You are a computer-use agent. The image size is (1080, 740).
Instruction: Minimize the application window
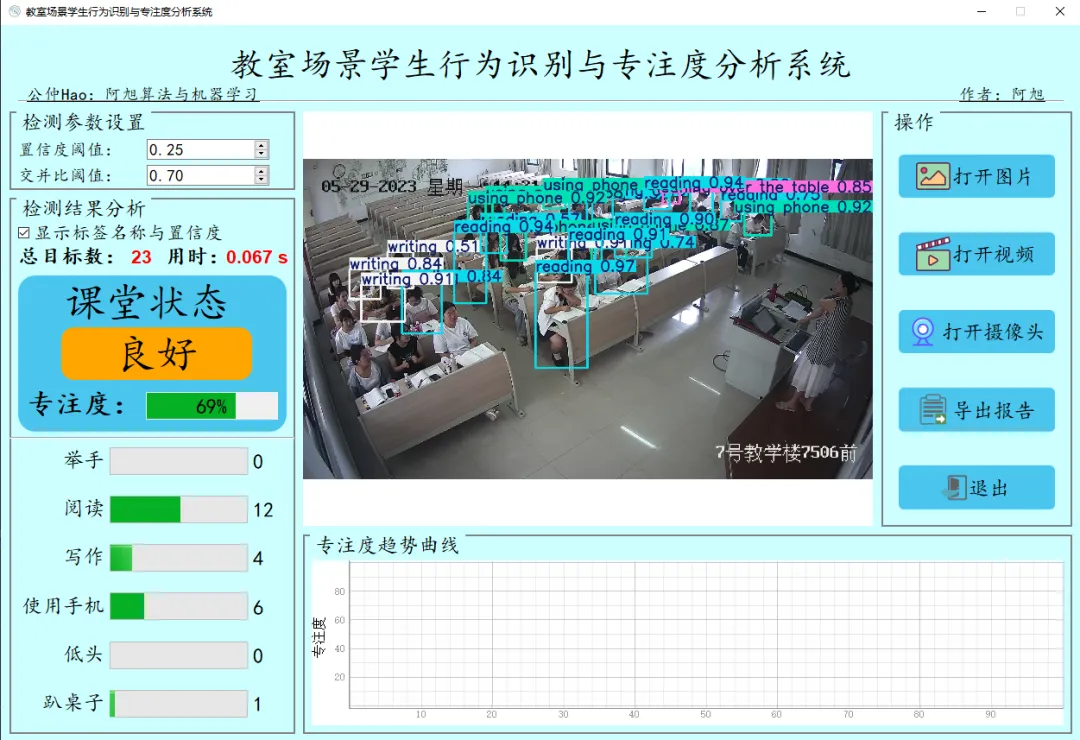pos(982,11)
